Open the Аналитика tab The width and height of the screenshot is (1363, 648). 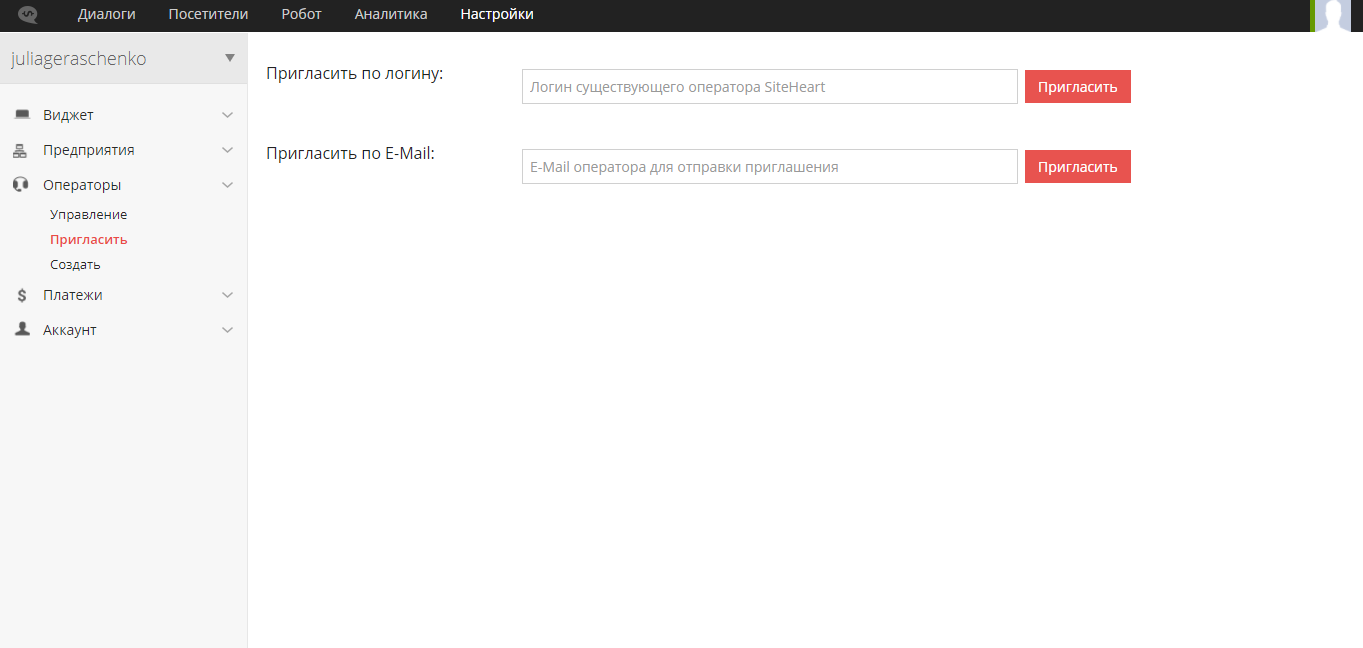[391, 14]
